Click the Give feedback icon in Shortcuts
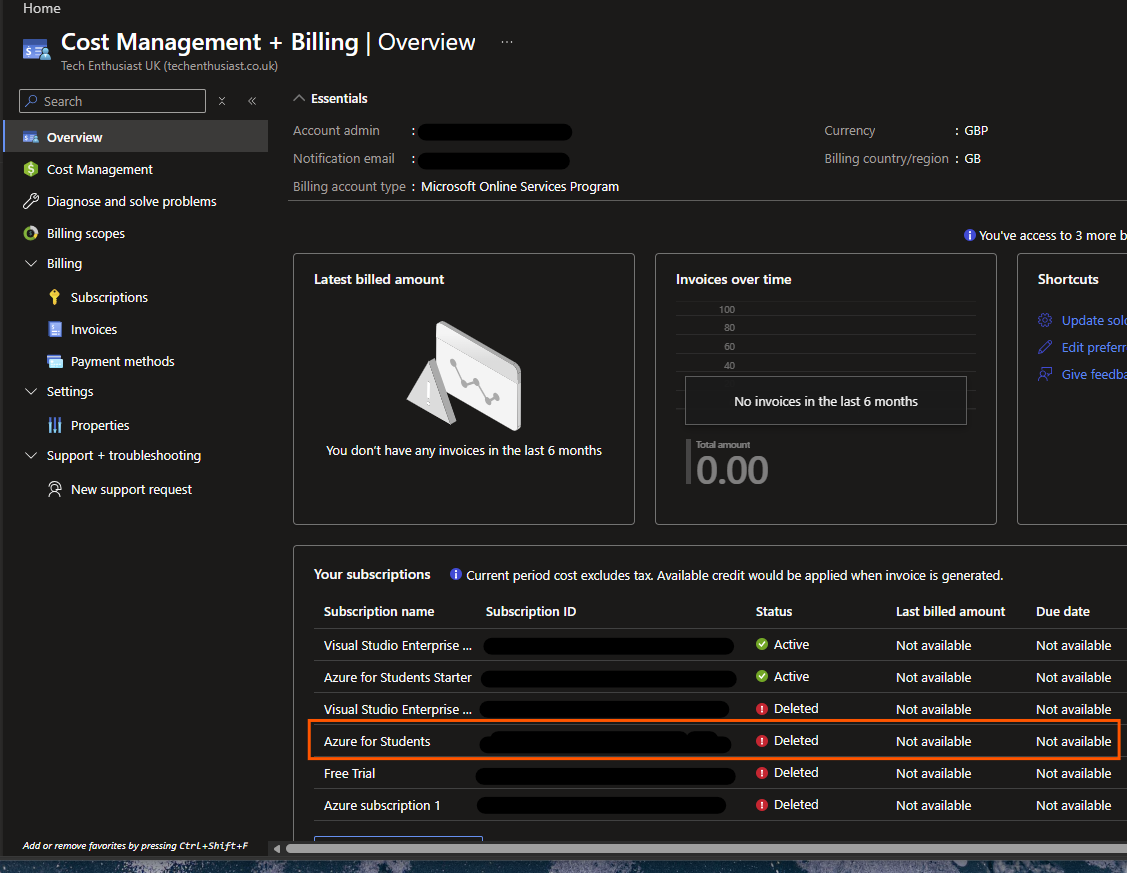The image size is (1127, 873). [1045, 374]
